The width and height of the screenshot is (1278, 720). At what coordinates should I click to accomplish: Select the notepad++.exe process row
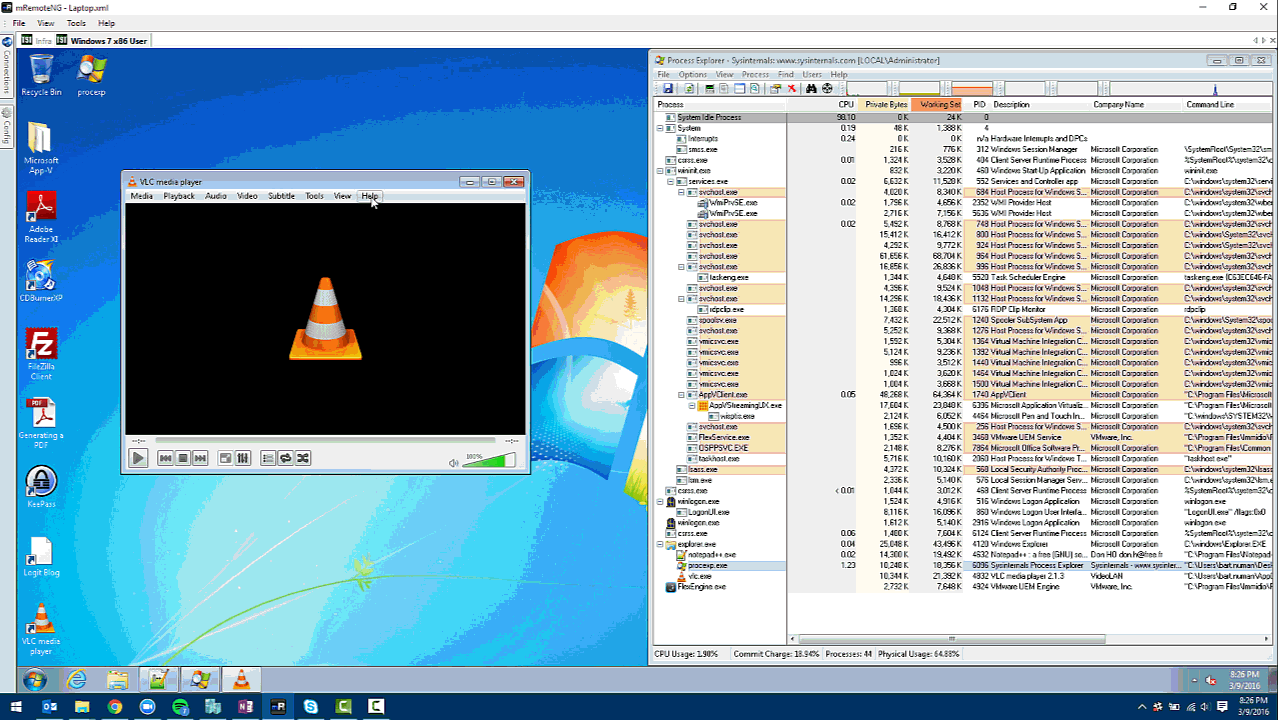pos(964,555)
